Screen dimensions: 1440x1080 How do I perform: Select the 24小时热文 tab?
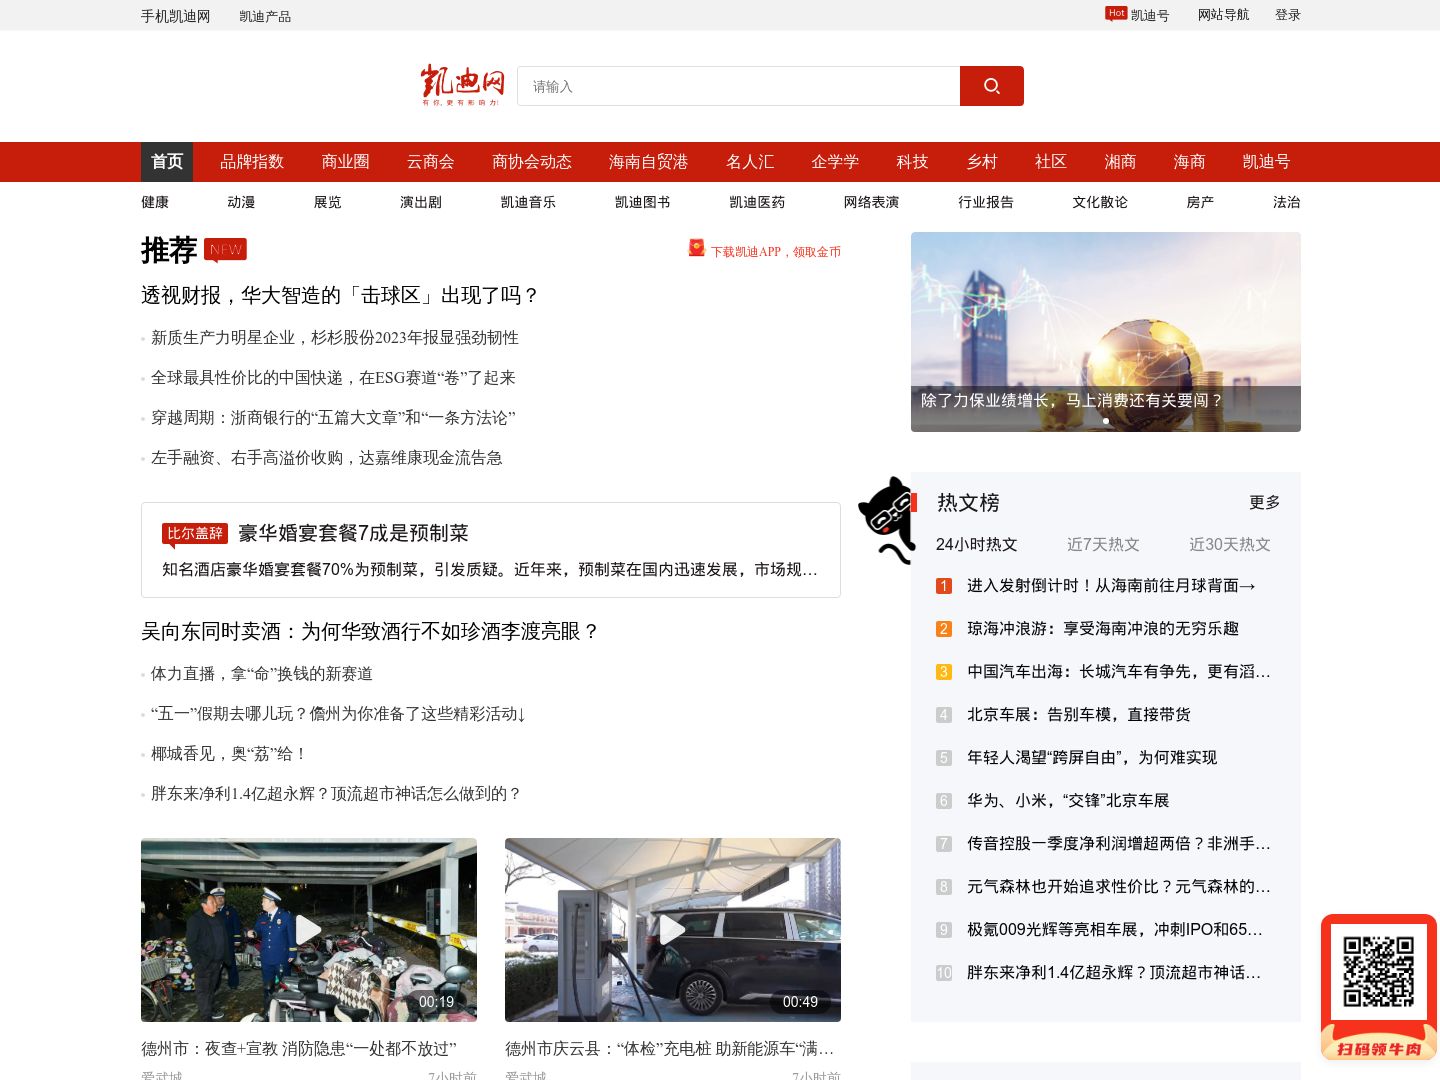(977, 545)
